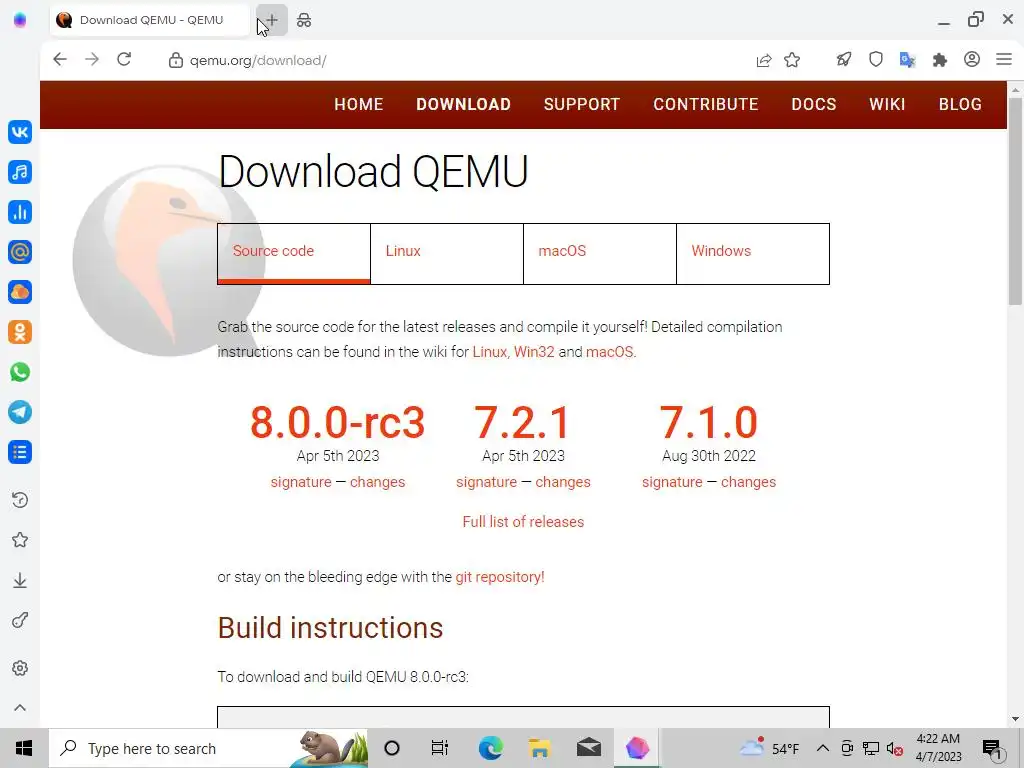The width and height of the screenshot is (1024, 768).
Task: Open CONTRIBUTE in site navigation
Action: click(x=706, y=104)
